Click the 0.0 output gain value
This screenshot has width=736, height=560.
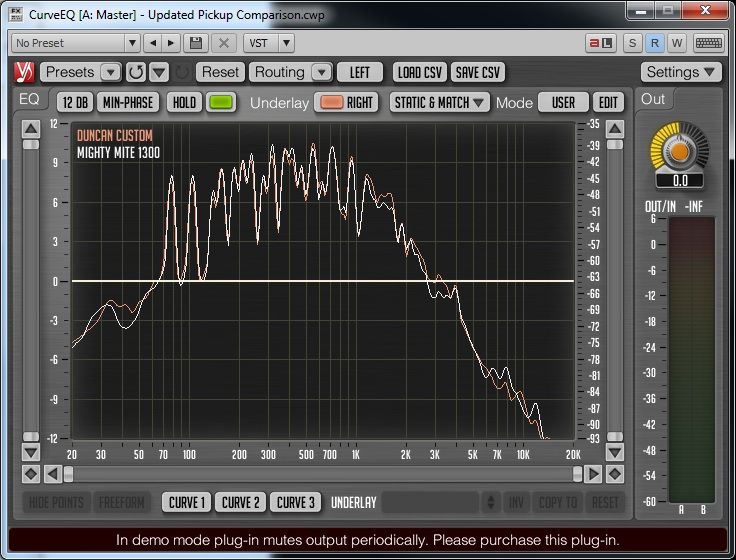click(x=680, y=181)
